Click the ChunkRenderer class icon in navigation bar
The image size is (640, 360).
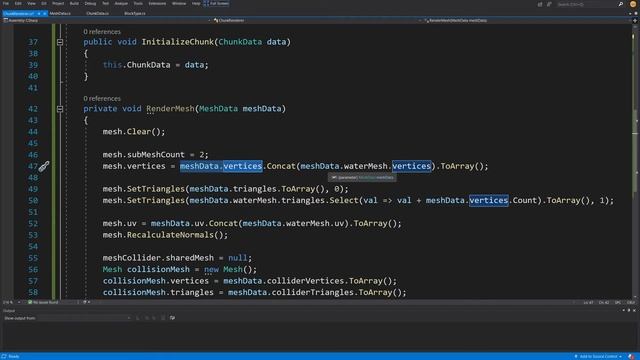[216, 20]
